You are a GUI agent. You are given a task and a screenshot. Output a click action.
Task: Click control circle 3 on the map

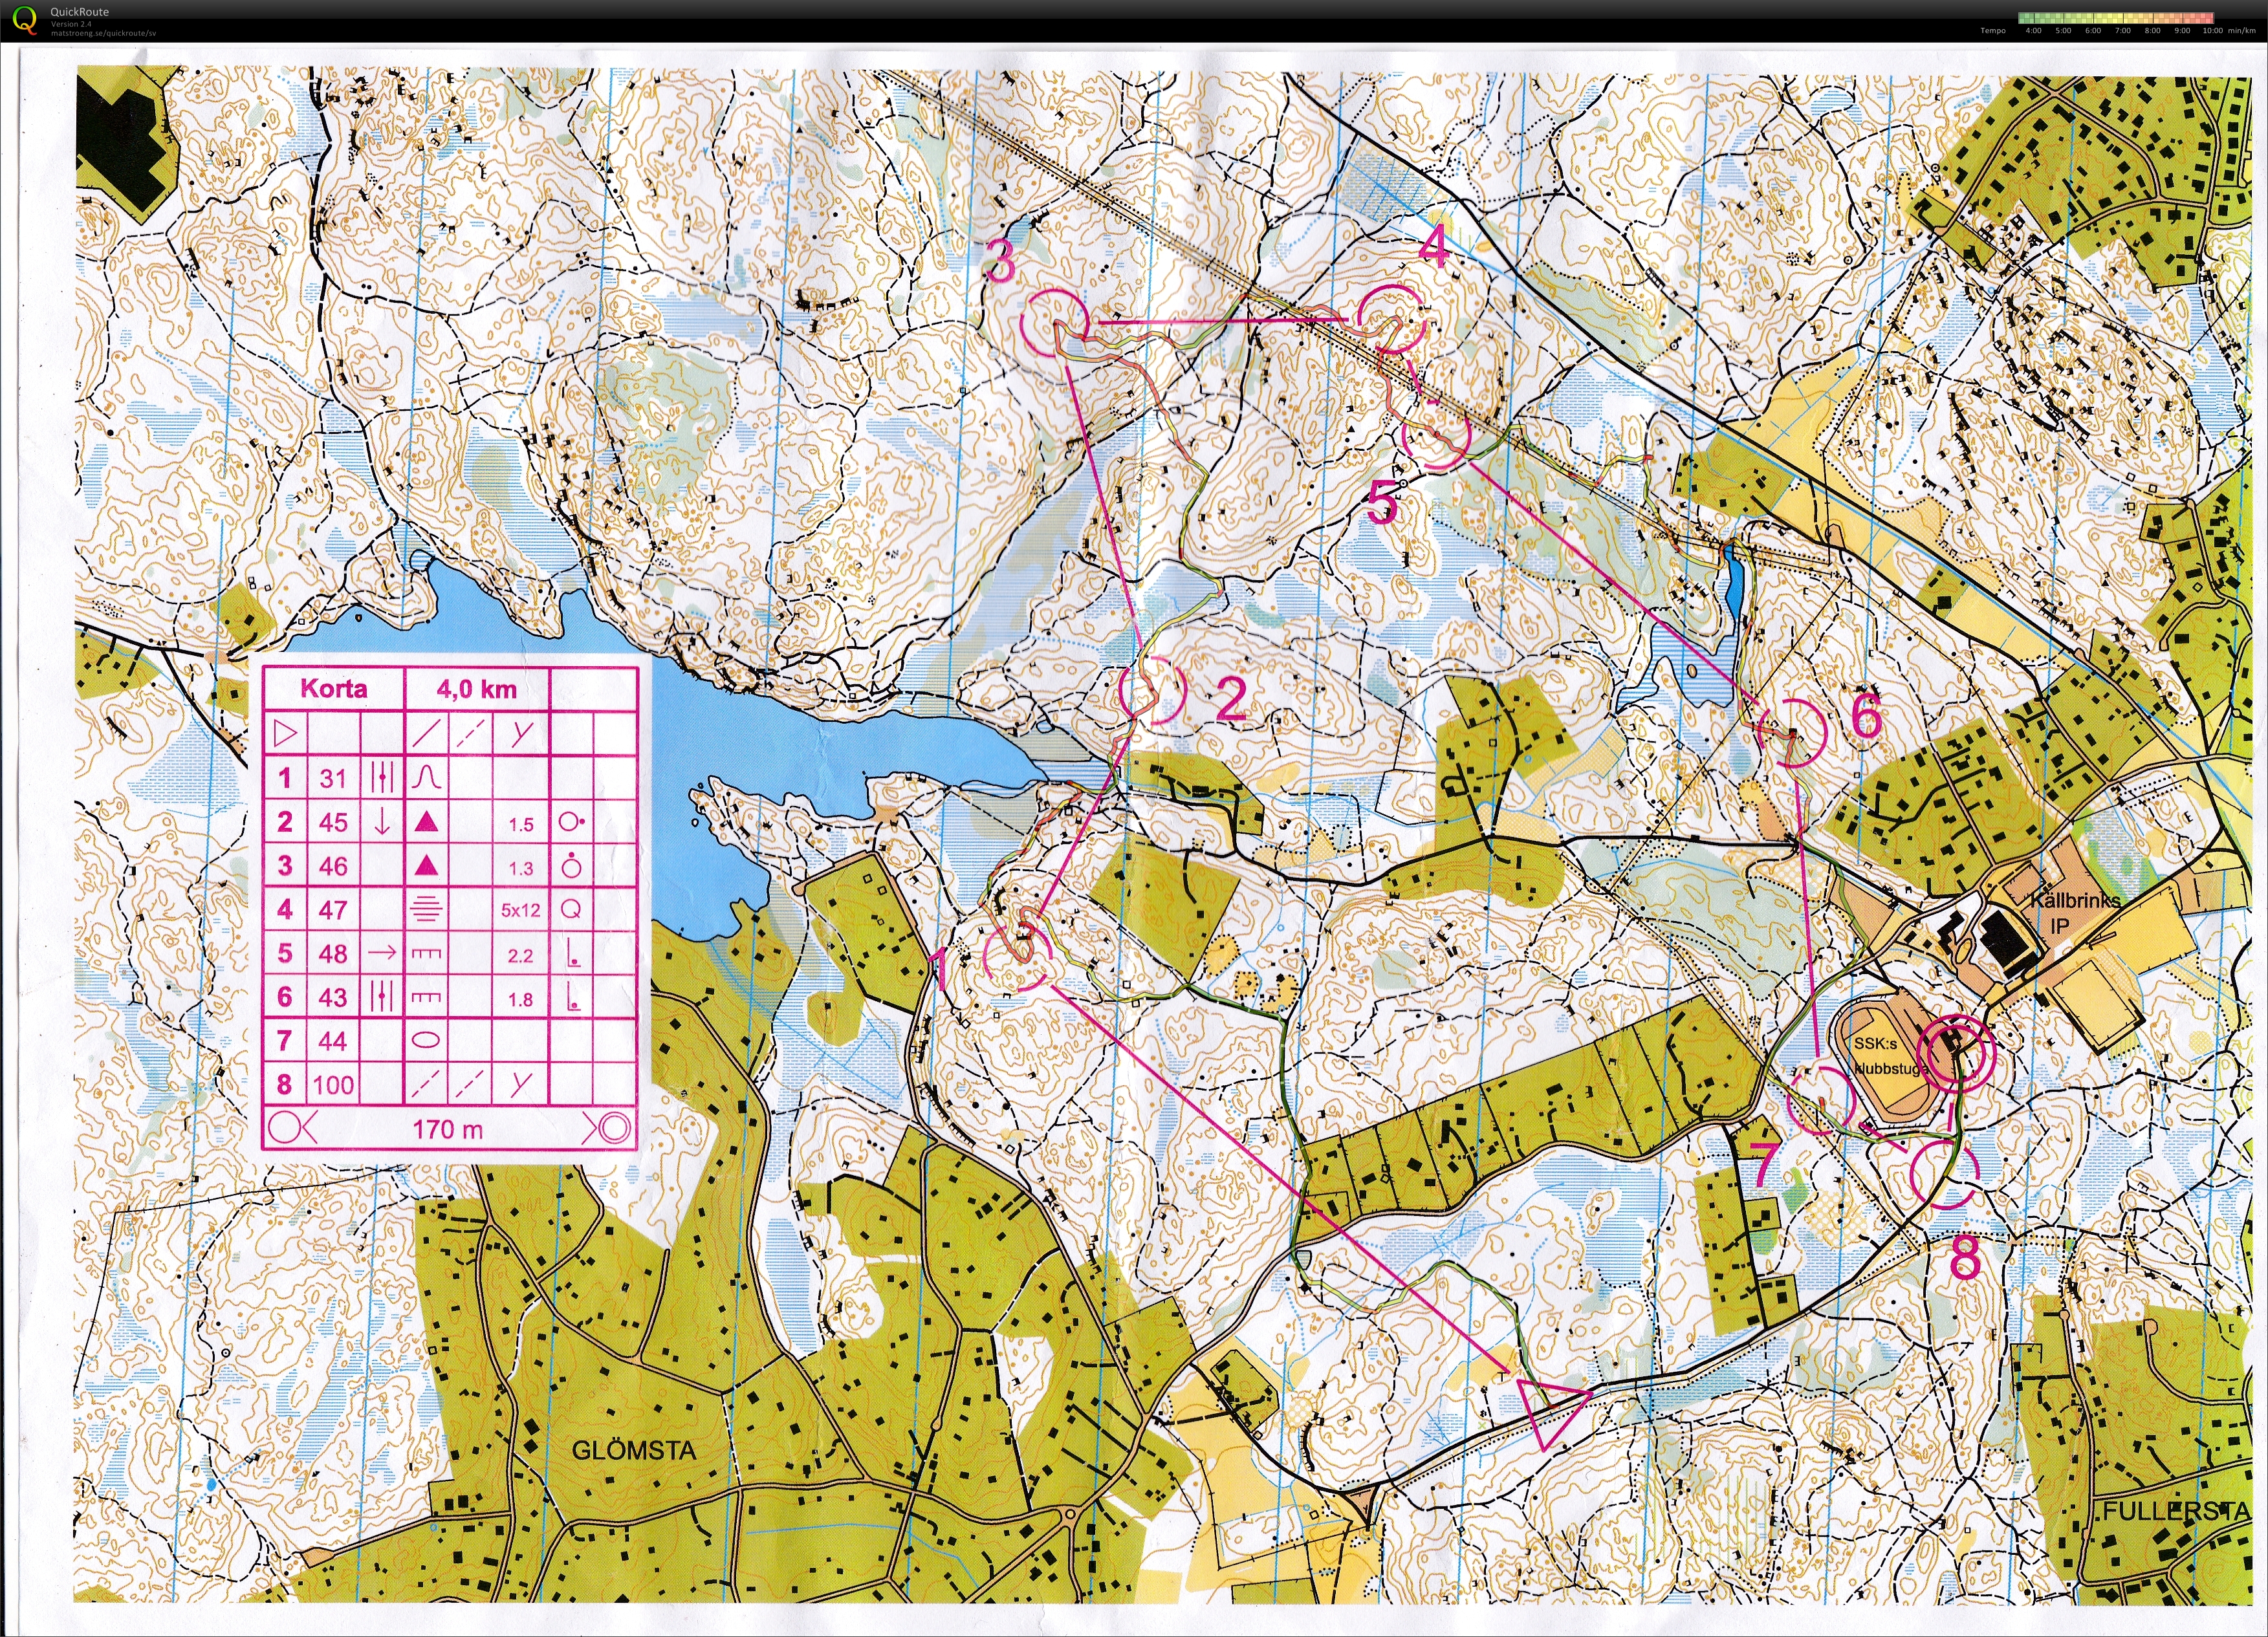tap(1056, 322)
